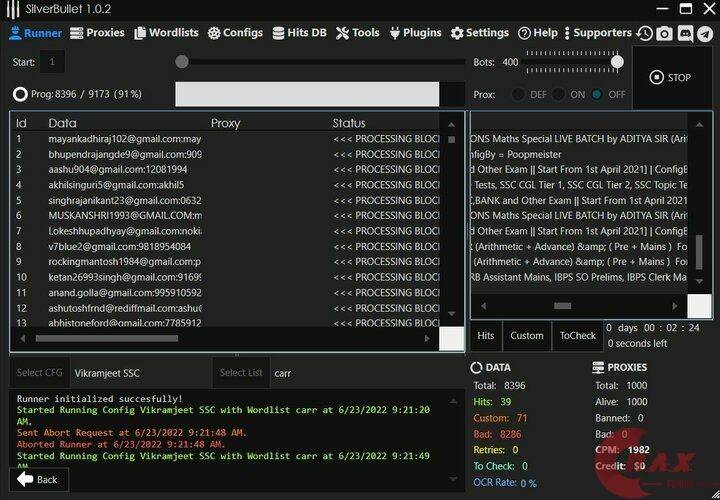Image resolution: width=720 pixels, height=500 pixels.
Task: Click data table scroll up arrow
Action: (x=451, y=124)
